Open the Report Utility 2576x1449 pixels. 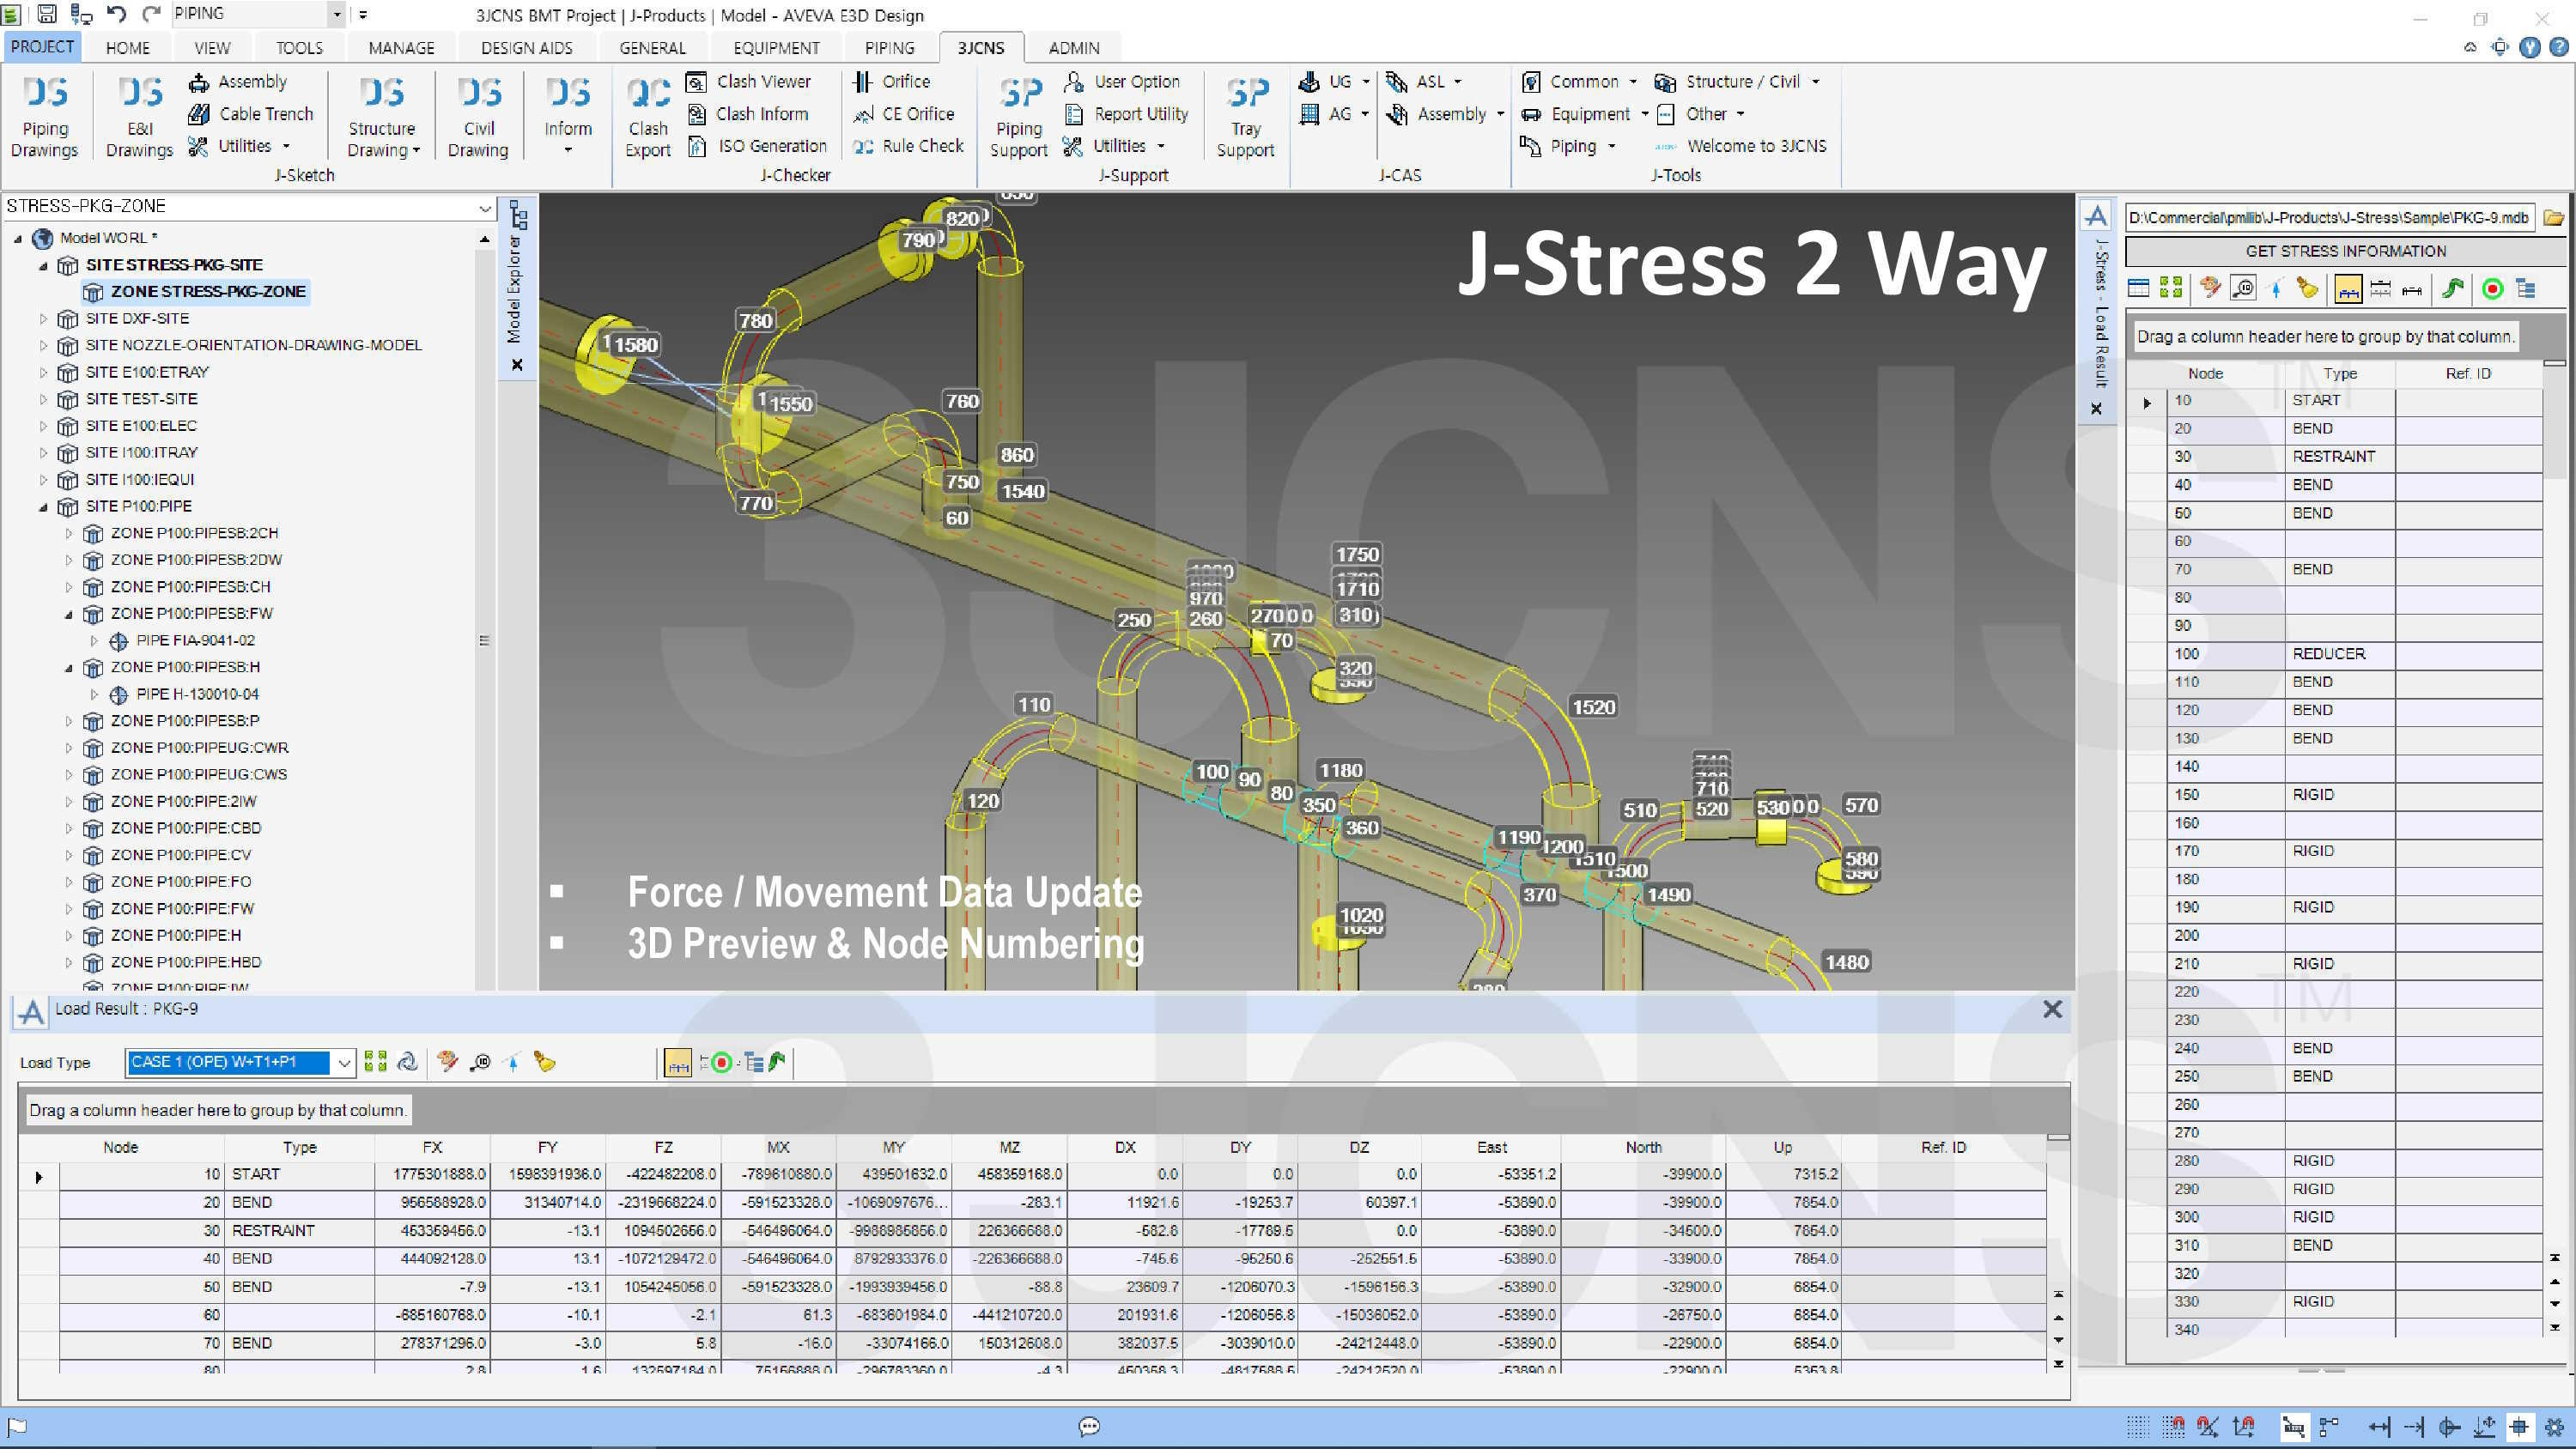tap(1126, 114)
